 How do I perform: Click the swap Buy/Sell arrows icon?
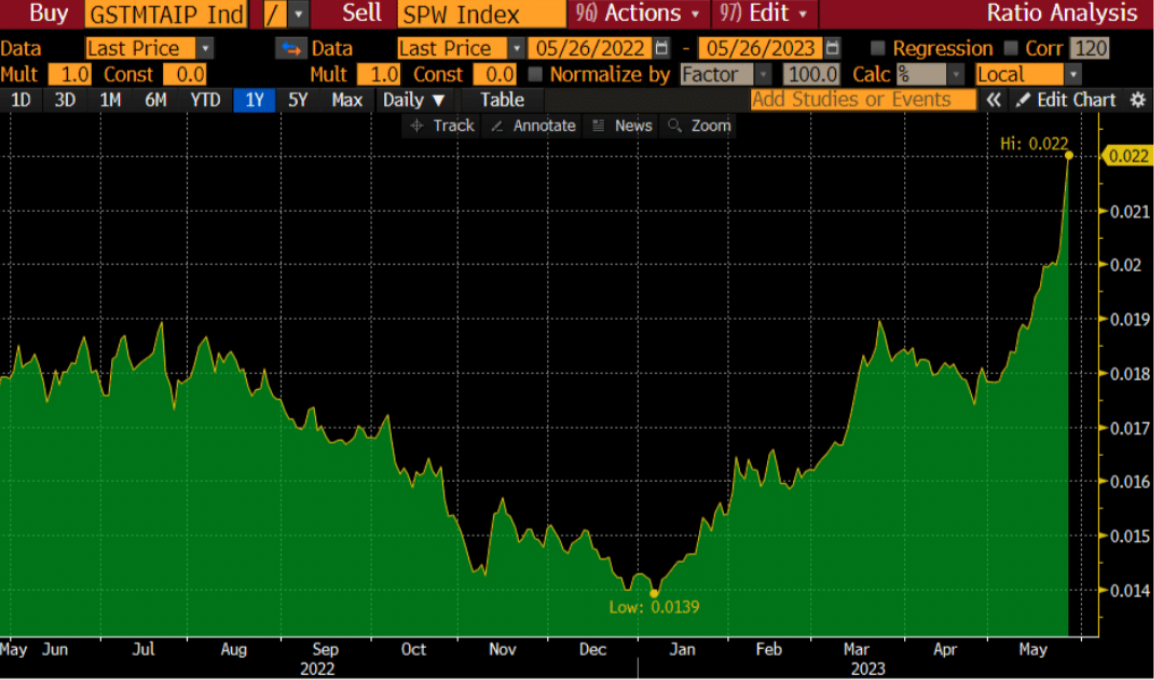click(x=291, y=49)
